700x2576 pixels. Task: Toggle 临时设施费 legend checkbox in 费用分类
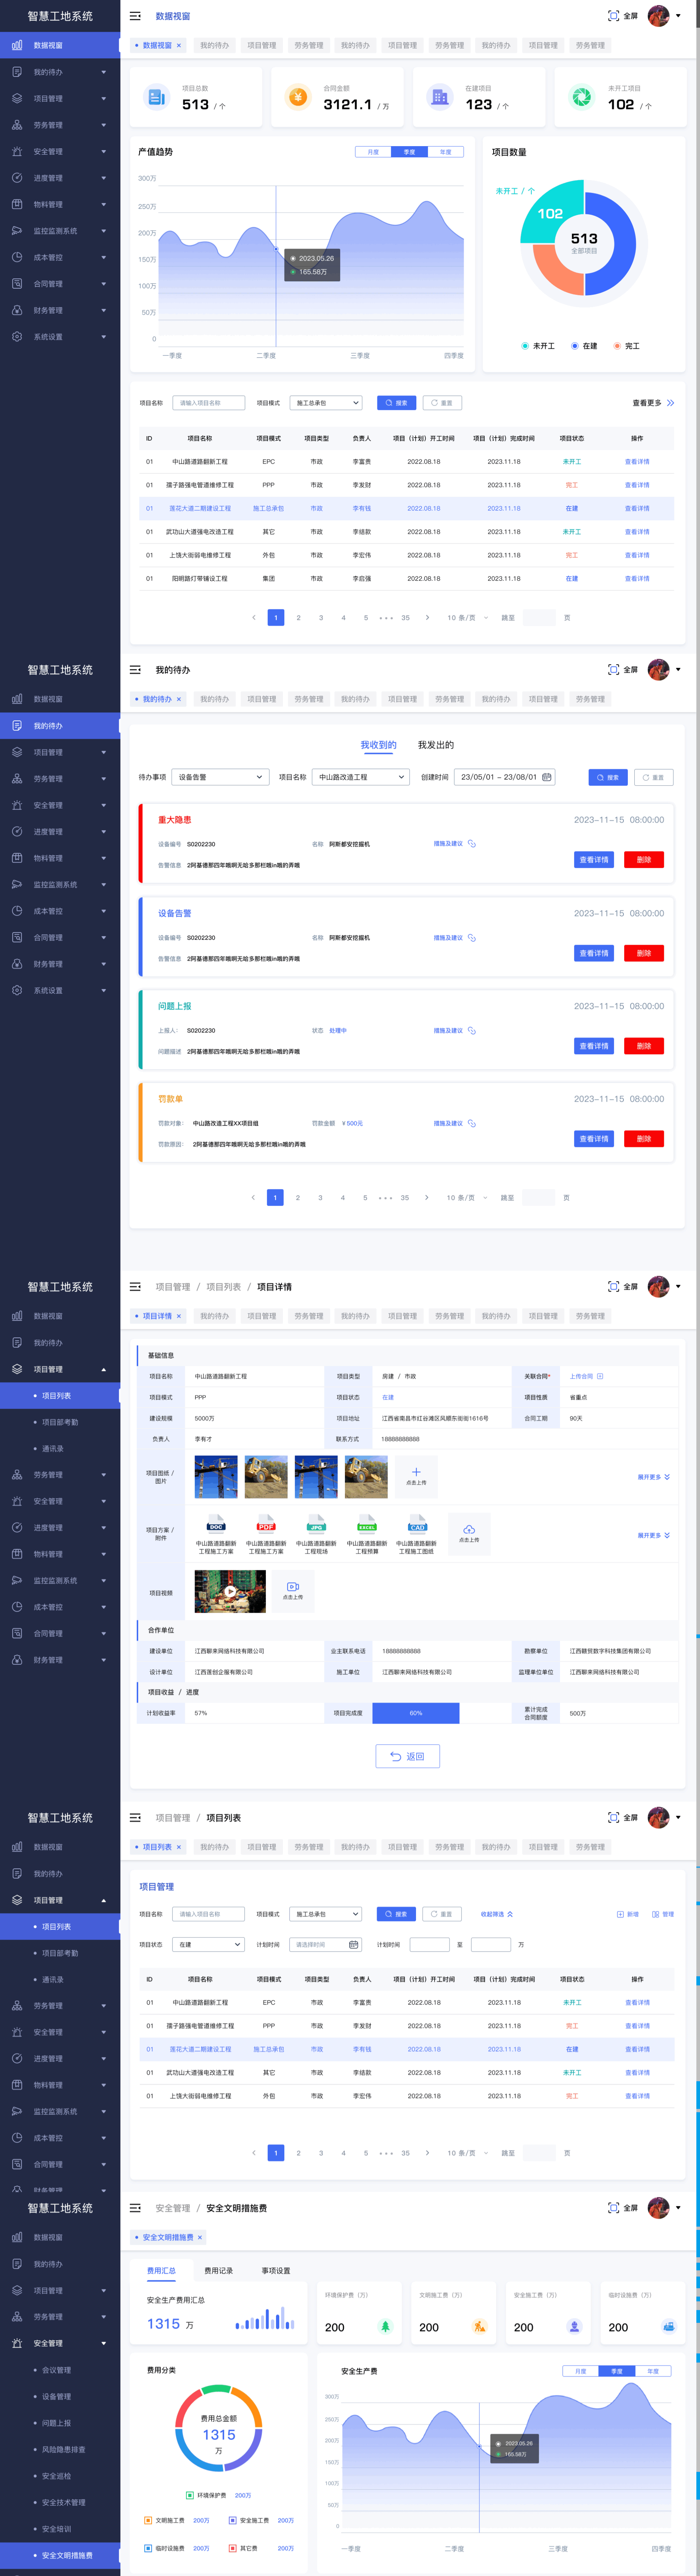pyautogui.click(x=148, y=2548)
